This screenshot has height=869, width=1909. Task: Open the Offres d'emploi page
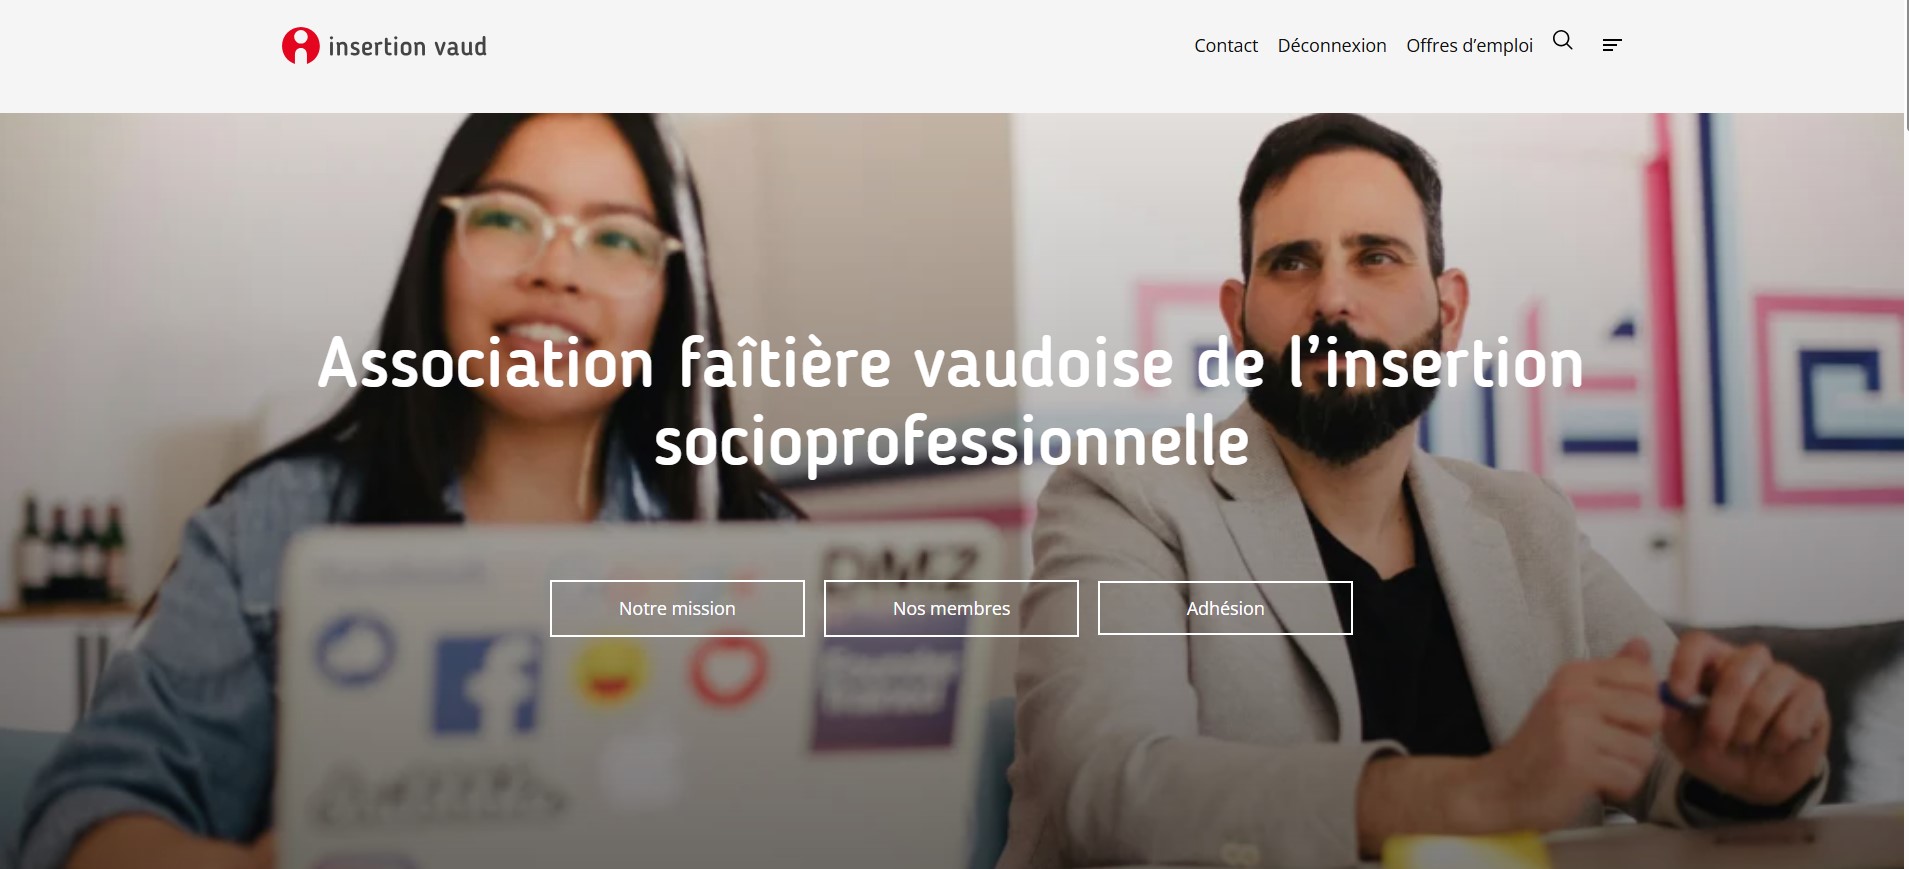pyautogui.click(x=1469, y=45)
